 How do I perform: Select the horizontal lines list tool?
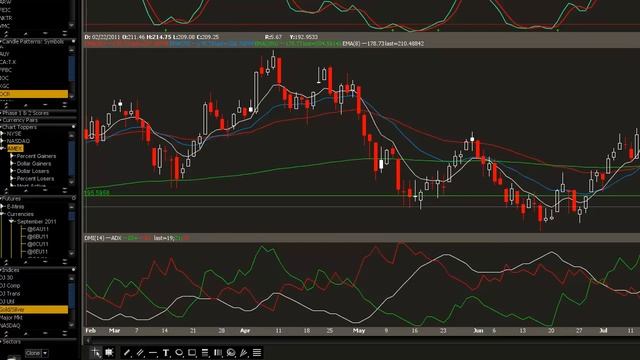click(257, 353)
